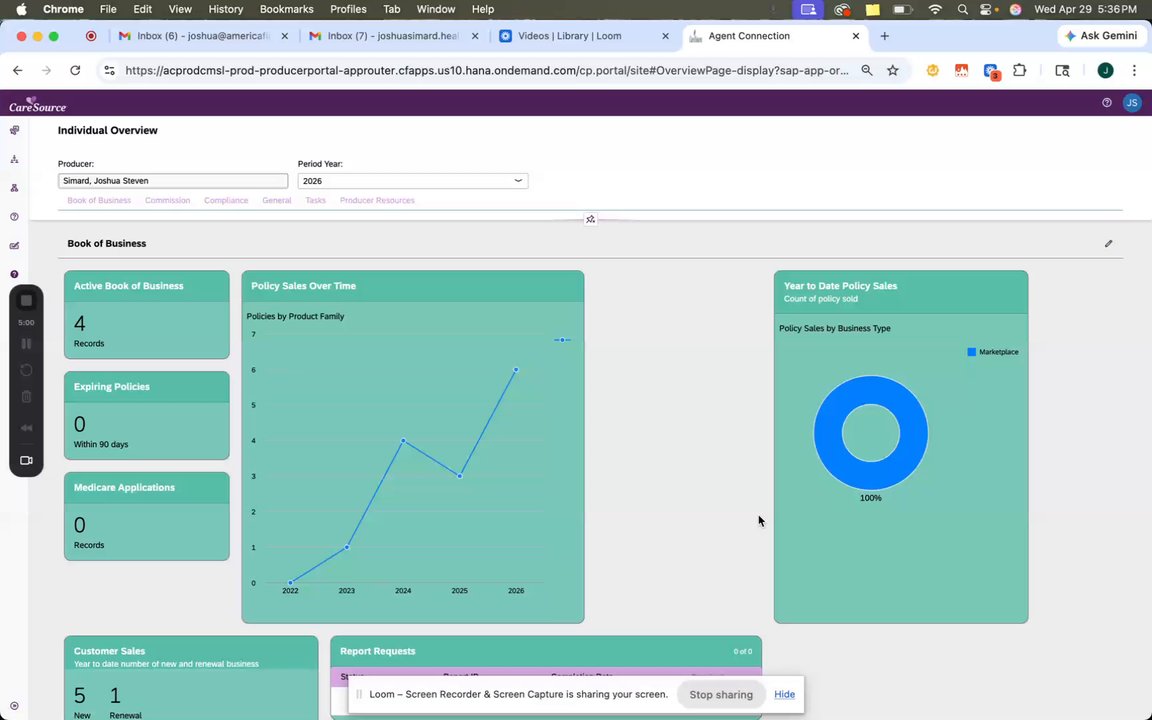Open the JS user avatar menu
Viewport: 1152px width, 720px height.
pos(1131,103)
